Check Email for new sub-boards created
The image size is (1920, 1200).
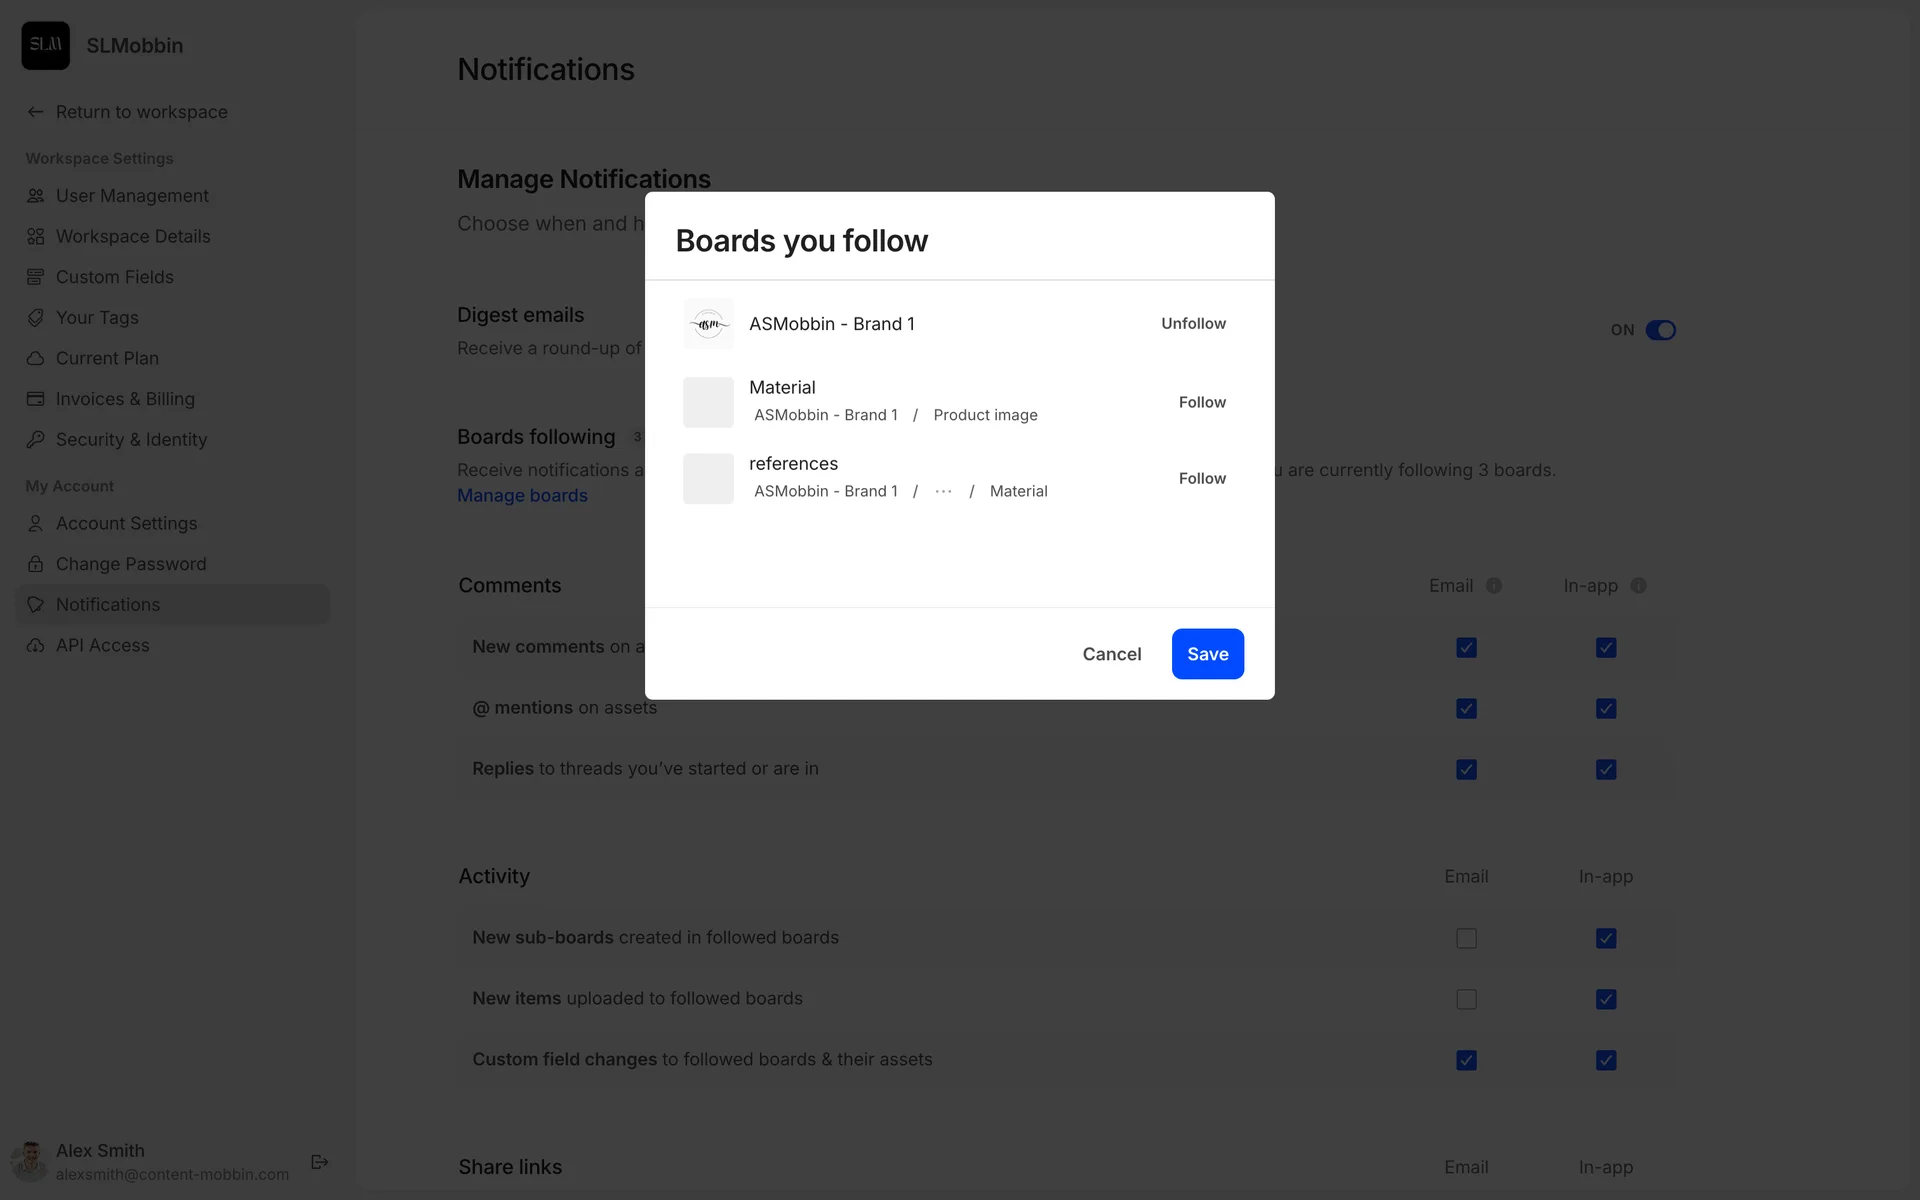(1466, 938)
